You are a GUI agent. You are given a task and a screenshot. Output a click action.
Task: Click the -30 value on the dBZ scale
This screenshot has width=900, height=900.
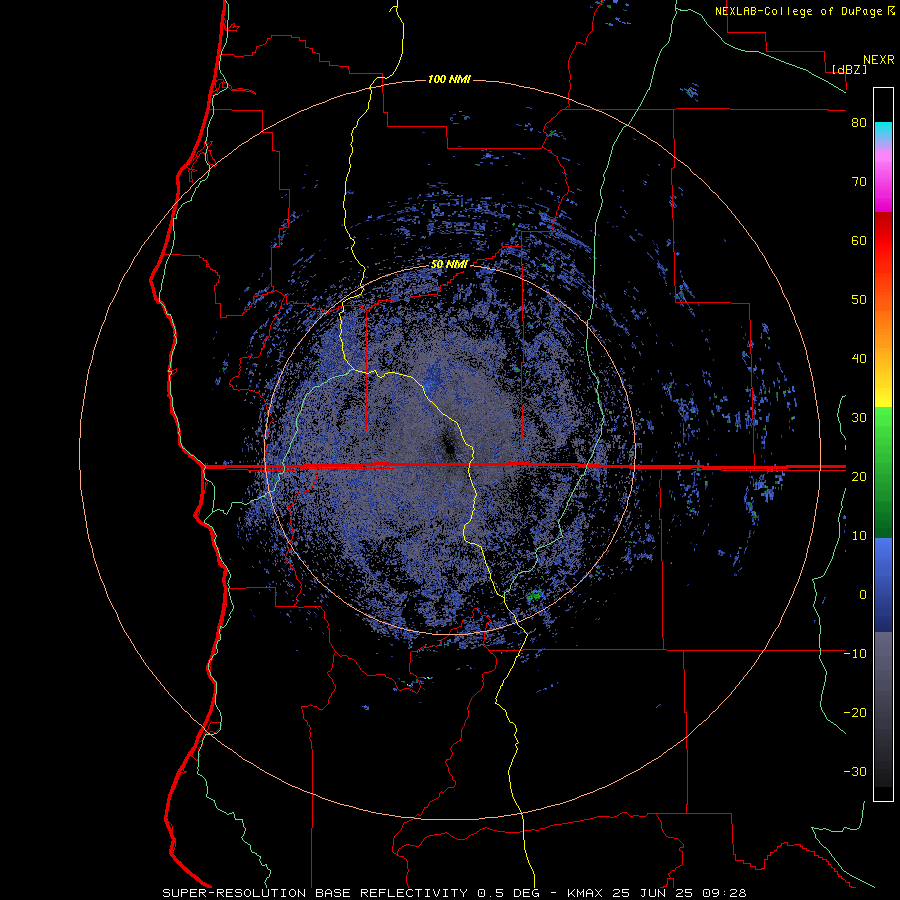(855, 771)
